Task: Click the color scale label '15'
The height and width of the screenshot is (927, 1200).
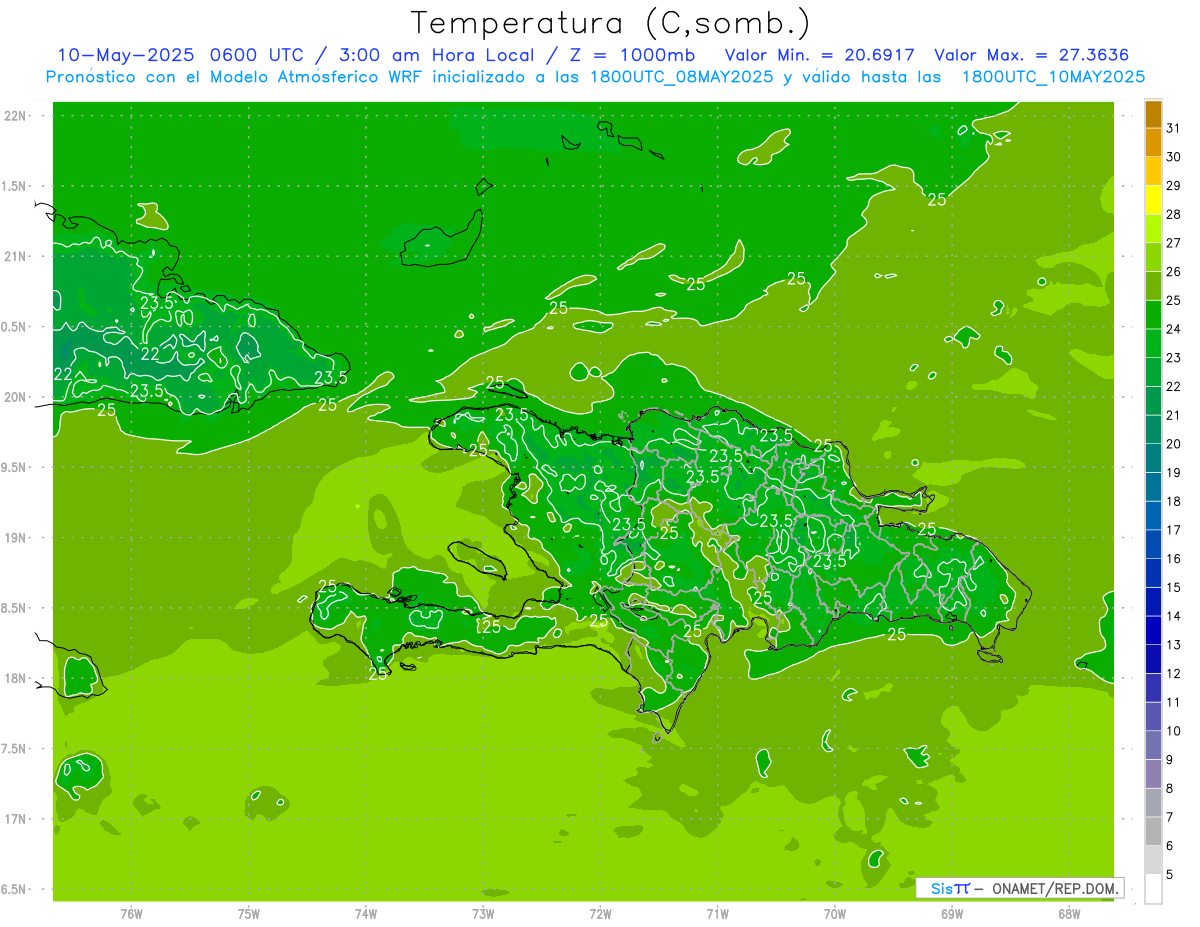Action: [x=1174, y=588]
